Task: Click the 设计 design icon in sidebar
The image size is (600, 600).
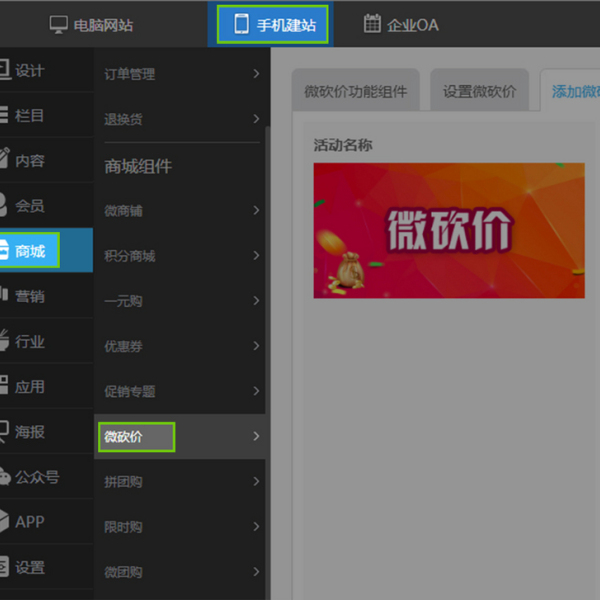Action: [4, 71]
